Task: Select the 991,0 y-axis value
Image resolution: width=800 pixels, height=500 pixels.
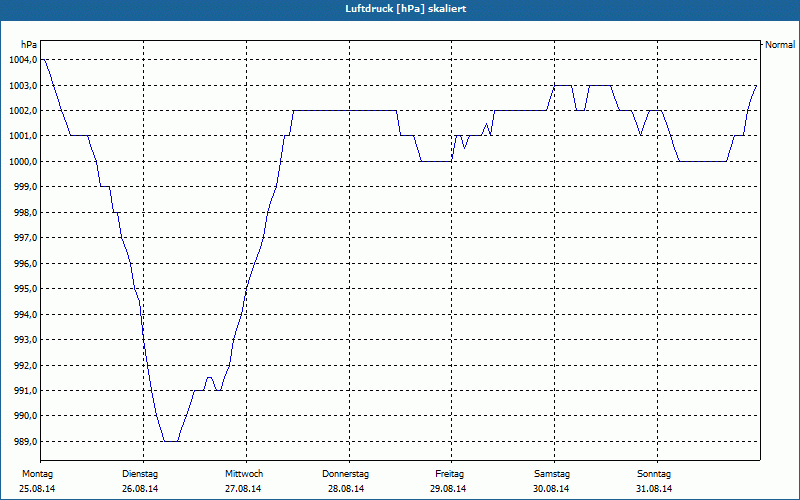Action: point(25,390)
